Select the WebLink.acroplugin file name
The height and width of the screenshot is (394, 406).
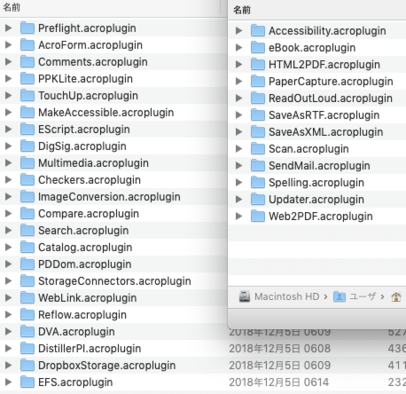(x=87, y=298)
